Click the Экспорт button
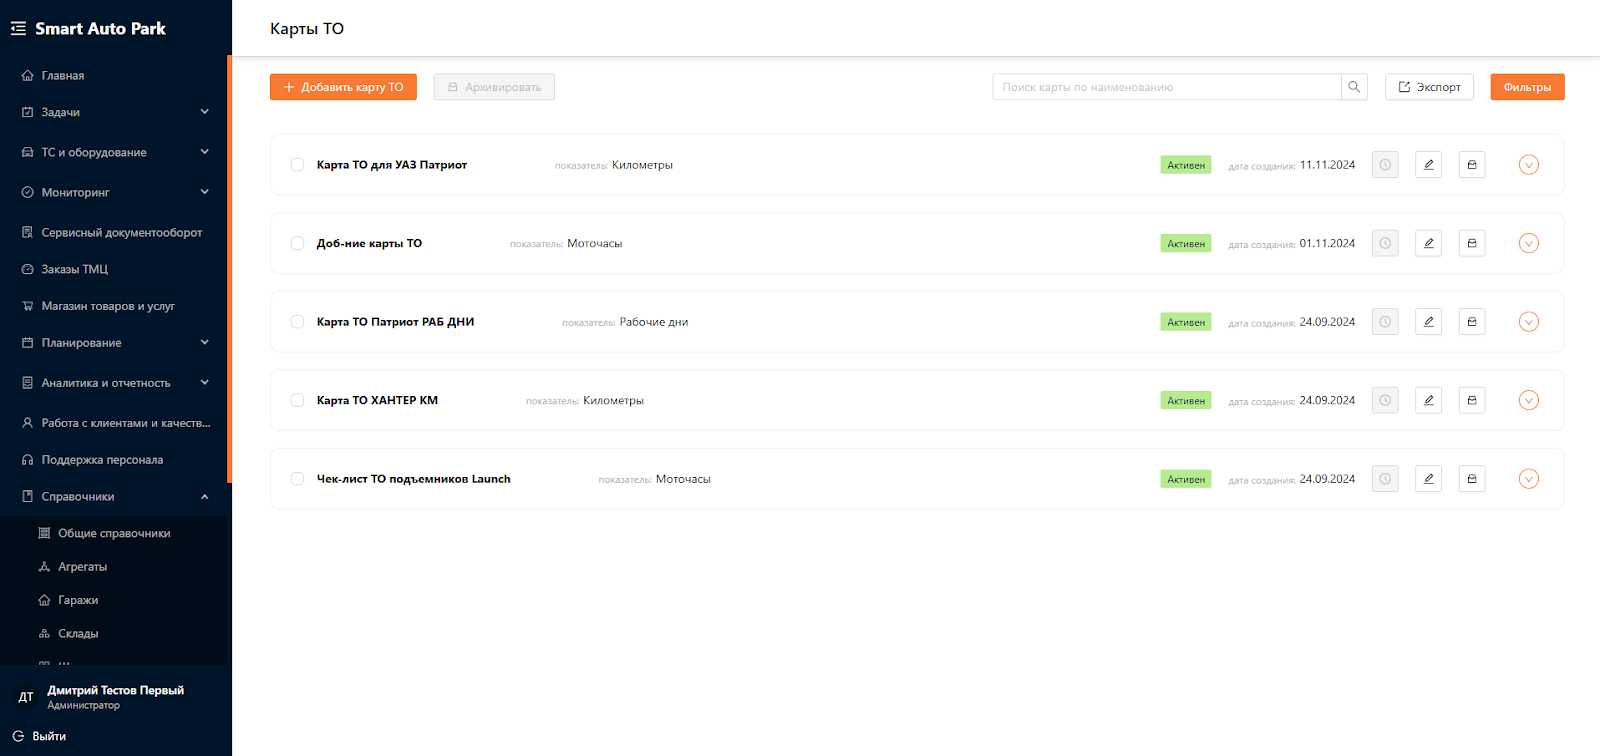Screen dimensions: 1600x756 click(x=1429, y=87)
